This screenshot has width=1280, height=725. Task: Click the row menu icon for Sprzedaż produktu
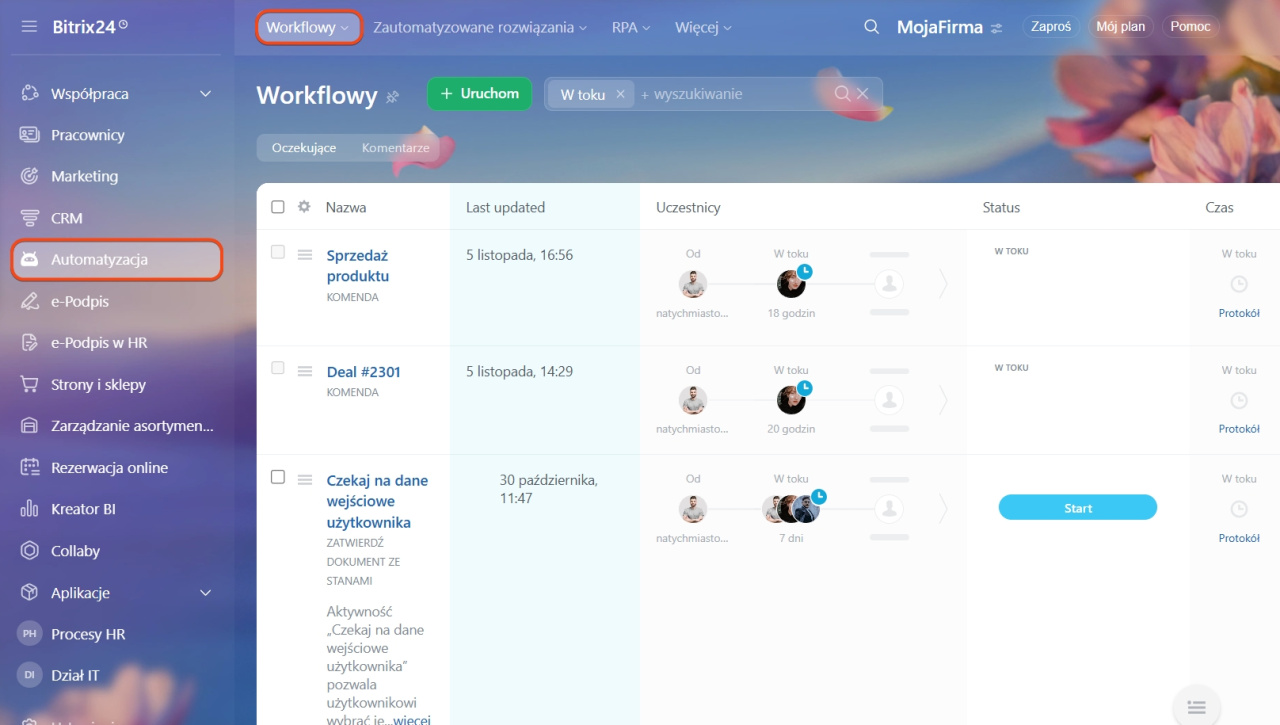click(x=305, y=255)
